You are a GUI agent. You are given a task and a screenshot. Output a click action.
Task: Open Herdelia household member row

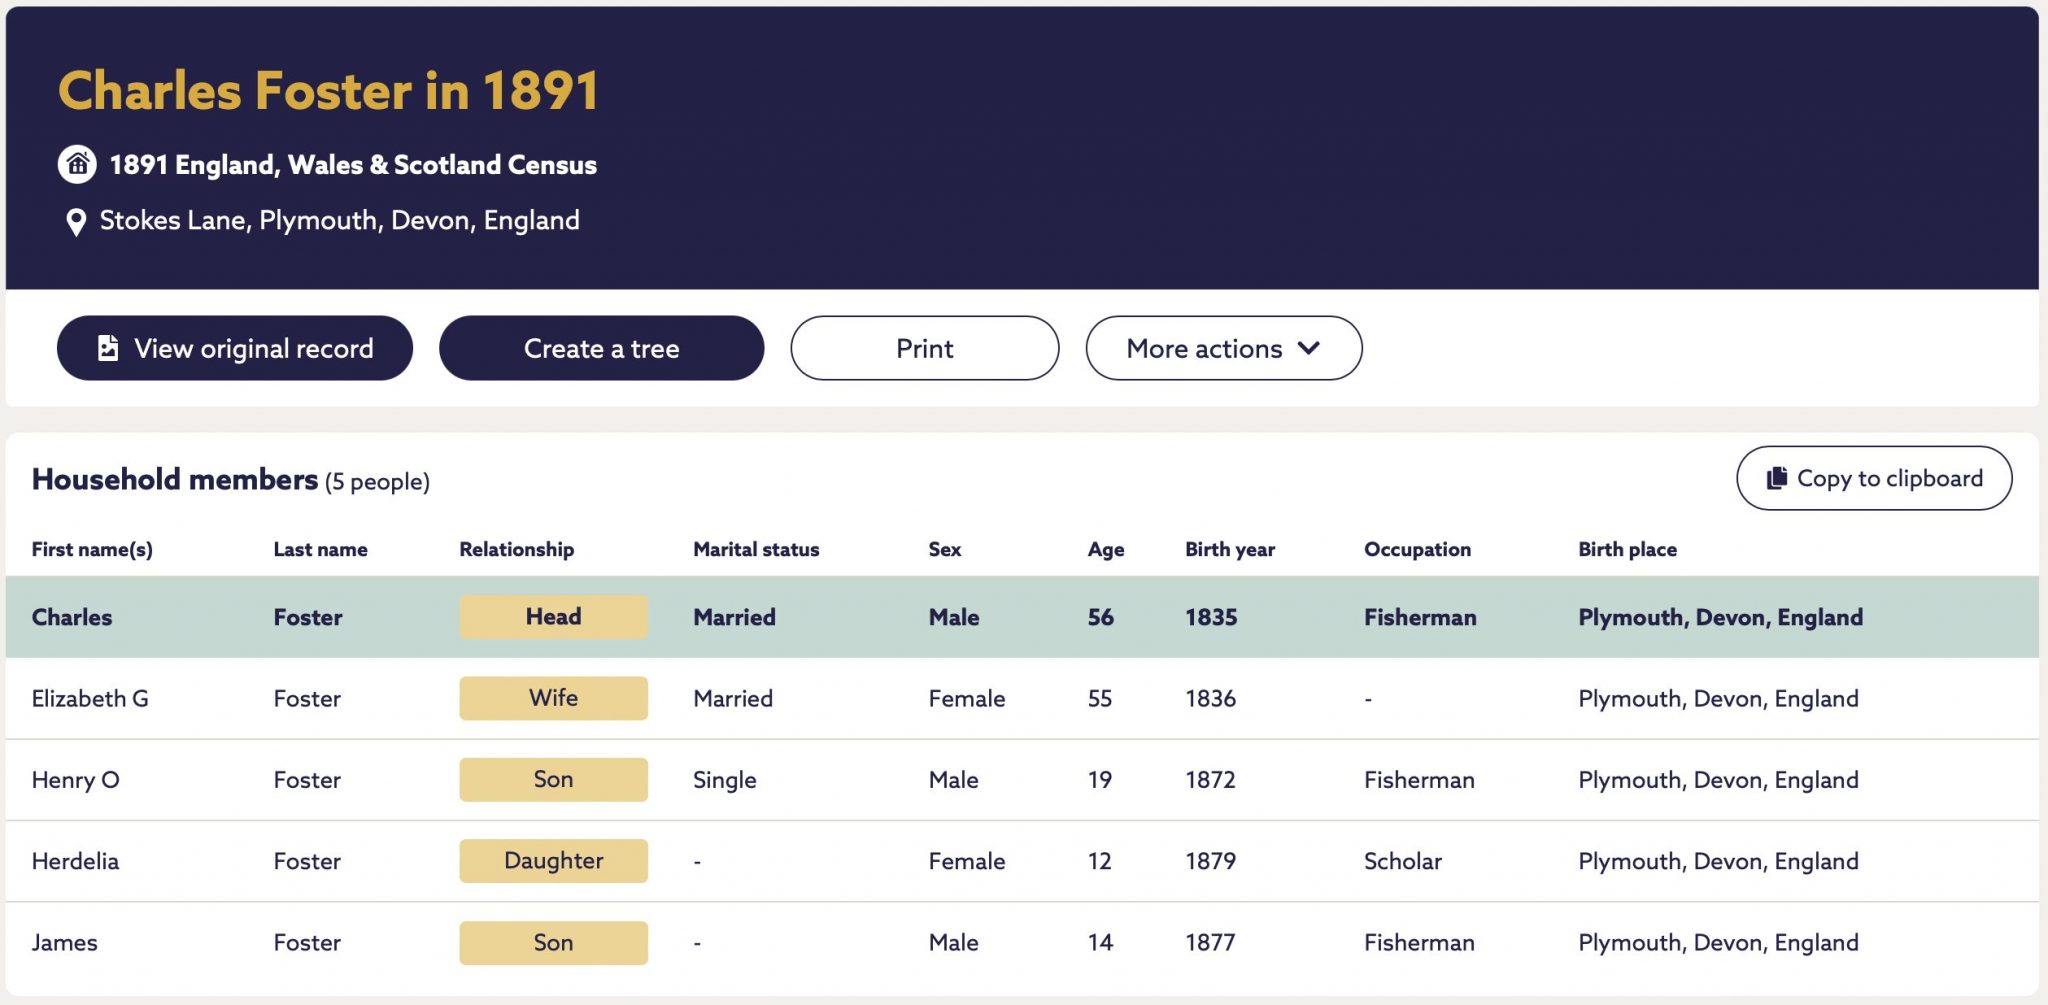[x=1022, y=861]
